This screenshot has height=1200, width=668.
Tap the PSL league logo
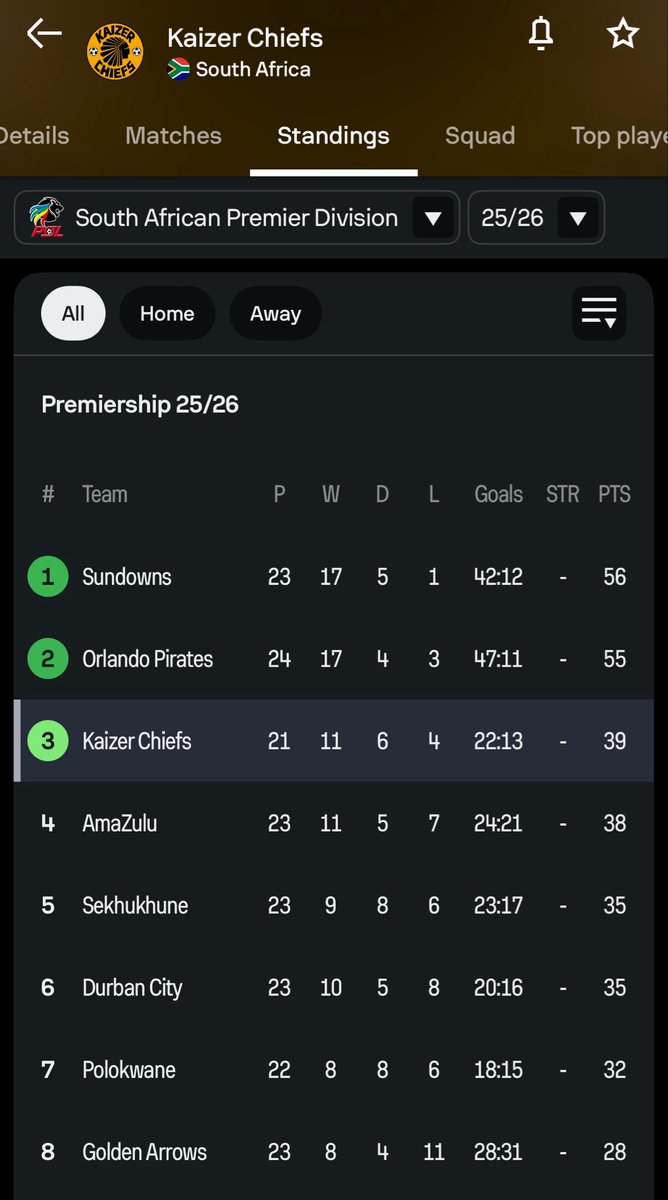[43, 217]
